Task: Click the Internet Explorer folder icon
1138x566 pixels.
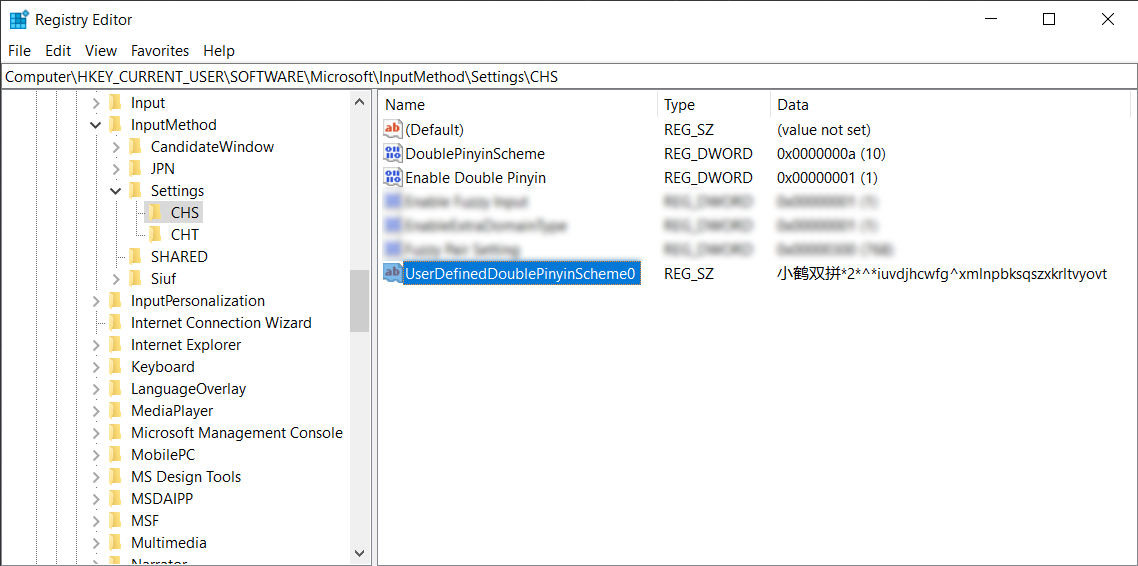Action: [115, 345]
